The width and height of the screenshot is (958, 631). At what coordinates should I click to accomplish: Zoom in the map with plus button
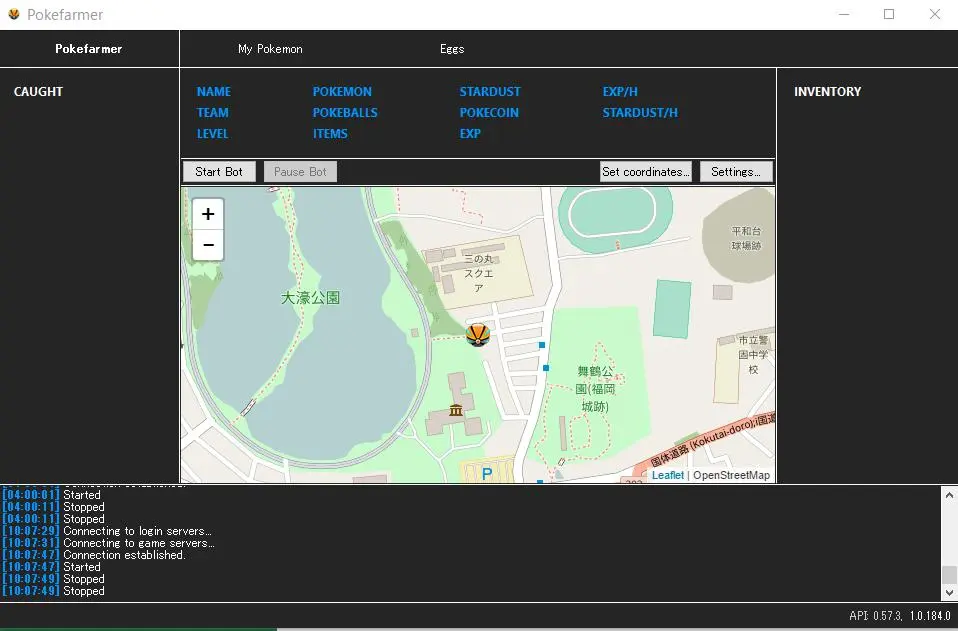208,214
